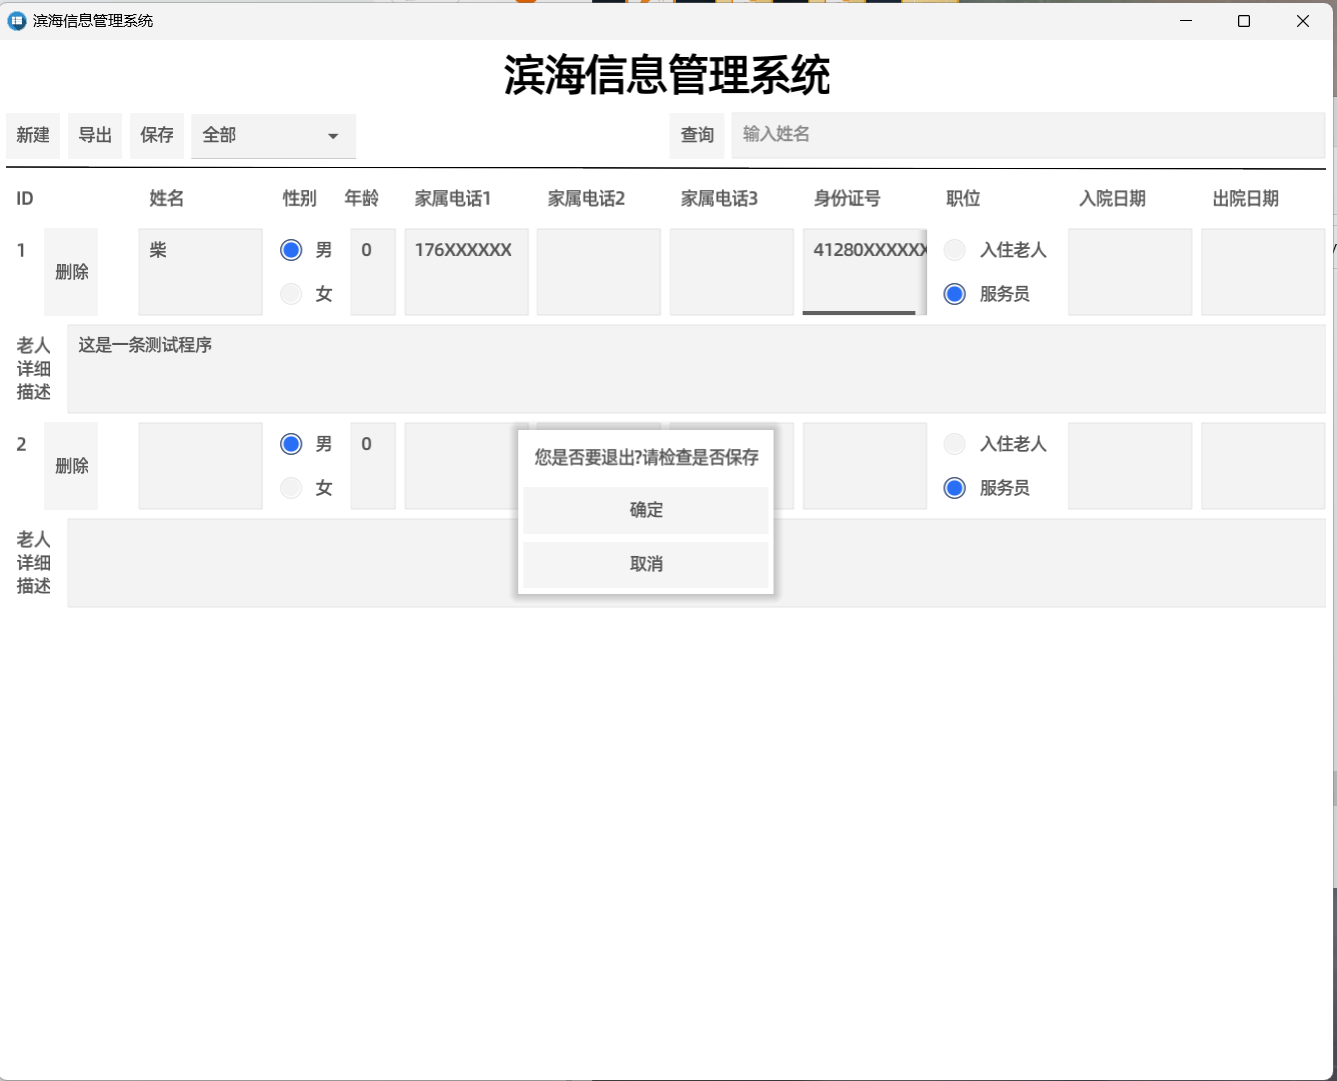Click the 家属电话1 column header
This screenshot has width=1337, height=1081.
453,199
